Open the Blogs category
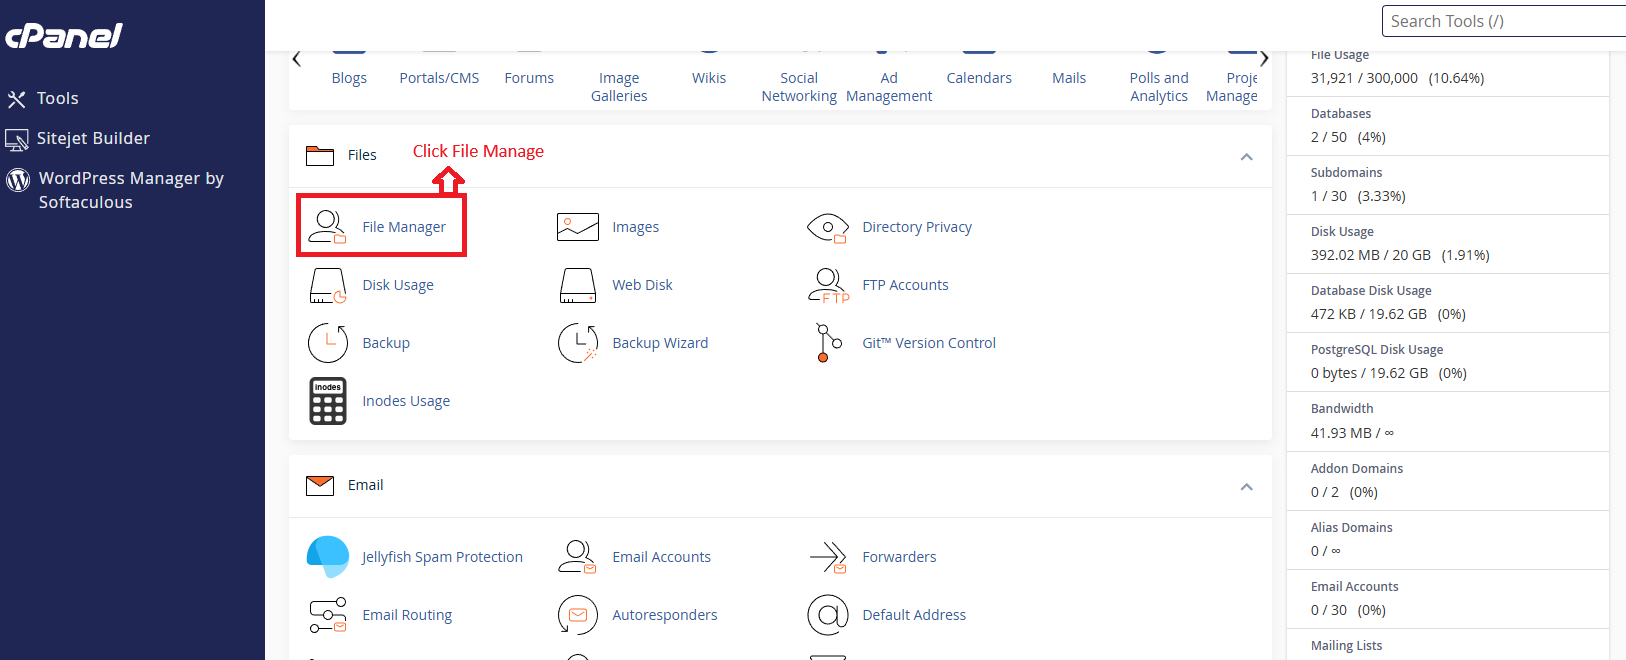The width and height of the screenshot is (1626, 660). (x=349, y=78)
